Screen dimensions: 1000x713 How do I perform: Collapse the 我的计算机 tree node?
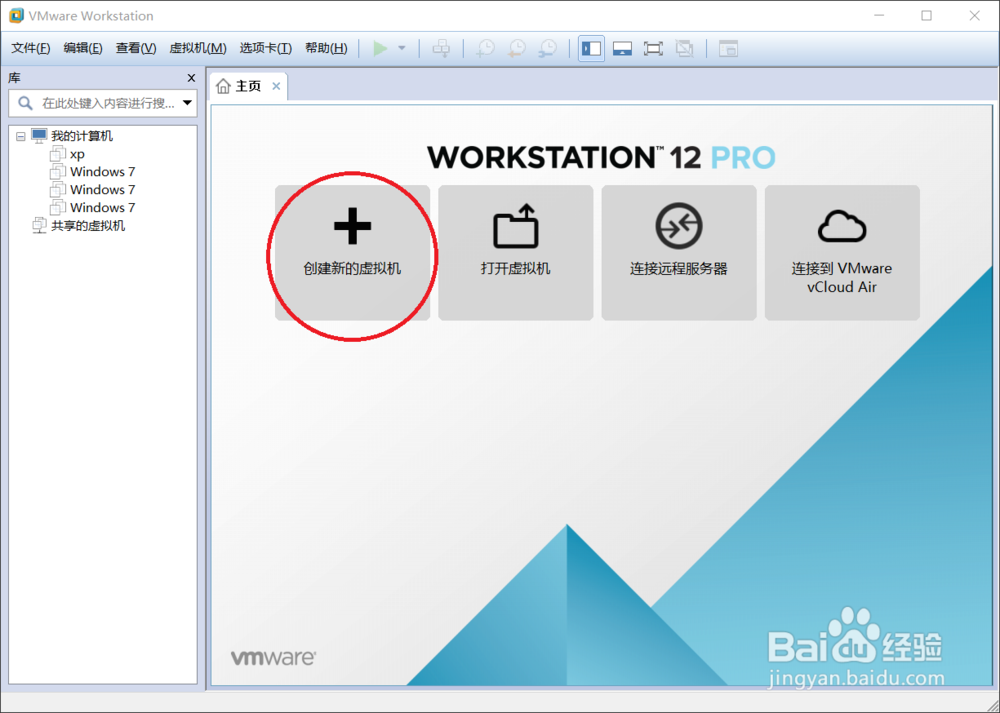21,136
